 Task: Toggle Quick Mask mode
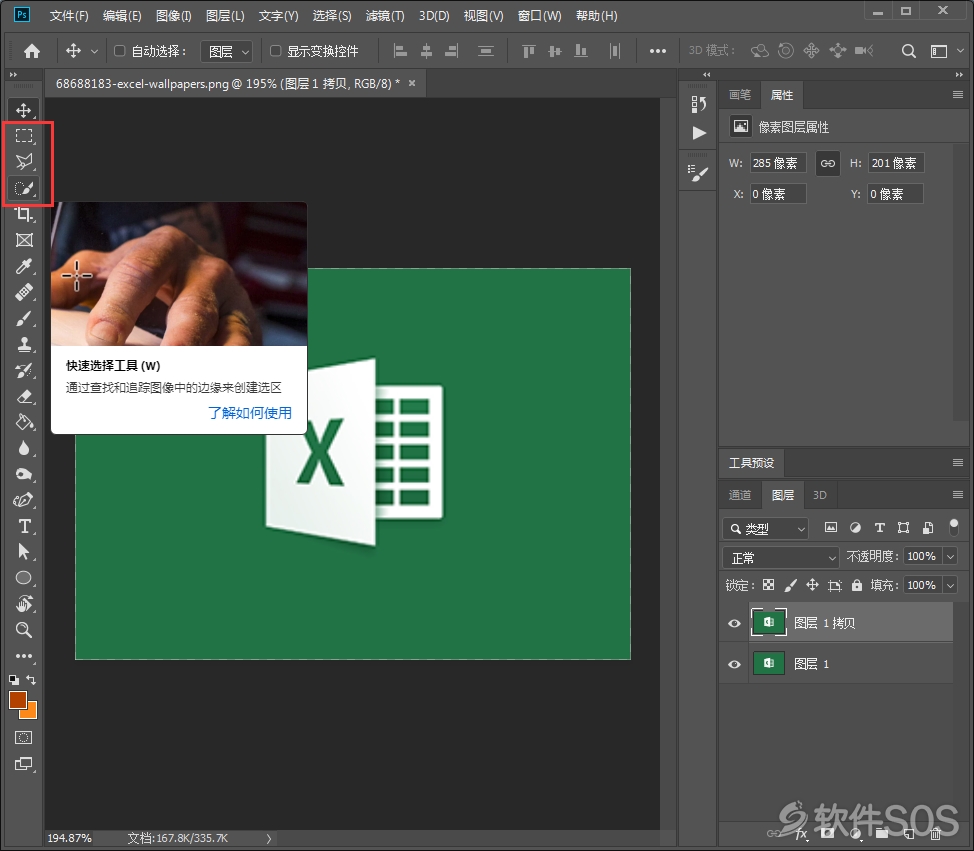click(x=24, y=737)
